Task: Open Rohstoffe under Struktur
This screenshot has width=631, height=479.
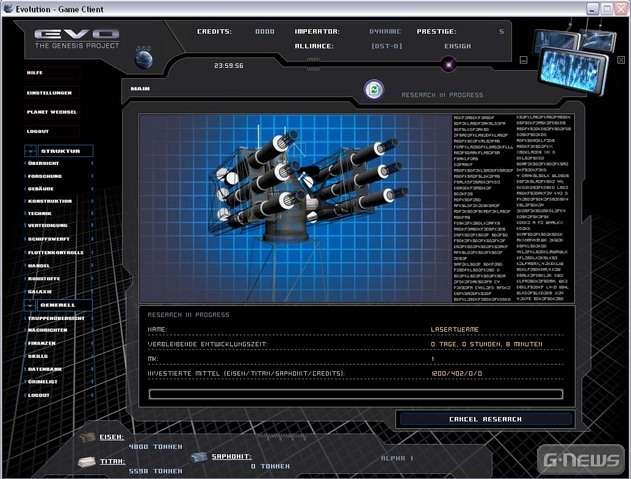Action: click(44, 279)
